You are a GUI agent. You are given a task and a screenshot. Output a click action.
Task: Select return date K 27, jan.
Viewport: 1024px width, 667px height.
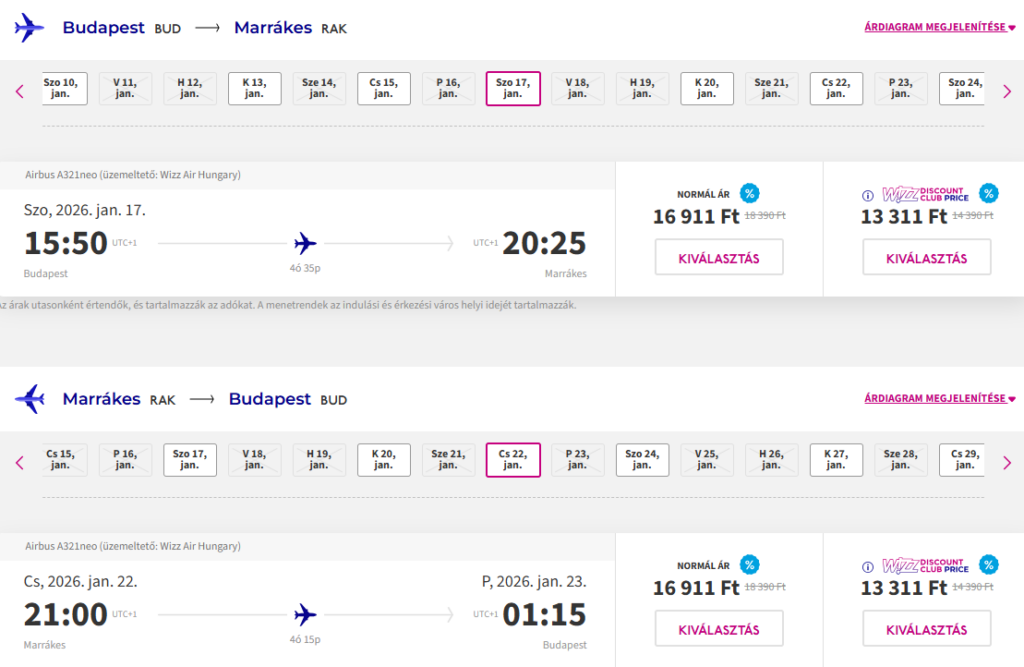(x=836, y=459)
